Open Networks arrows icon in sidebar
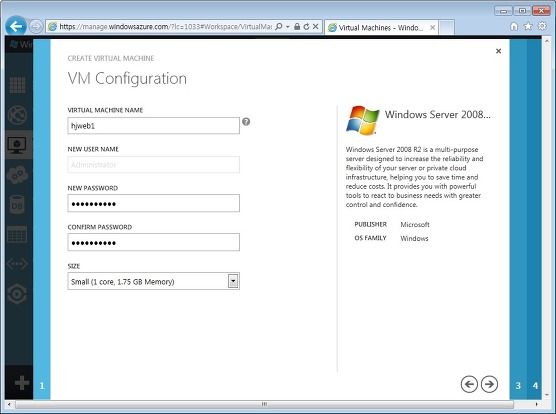 [x=17, y=264]
